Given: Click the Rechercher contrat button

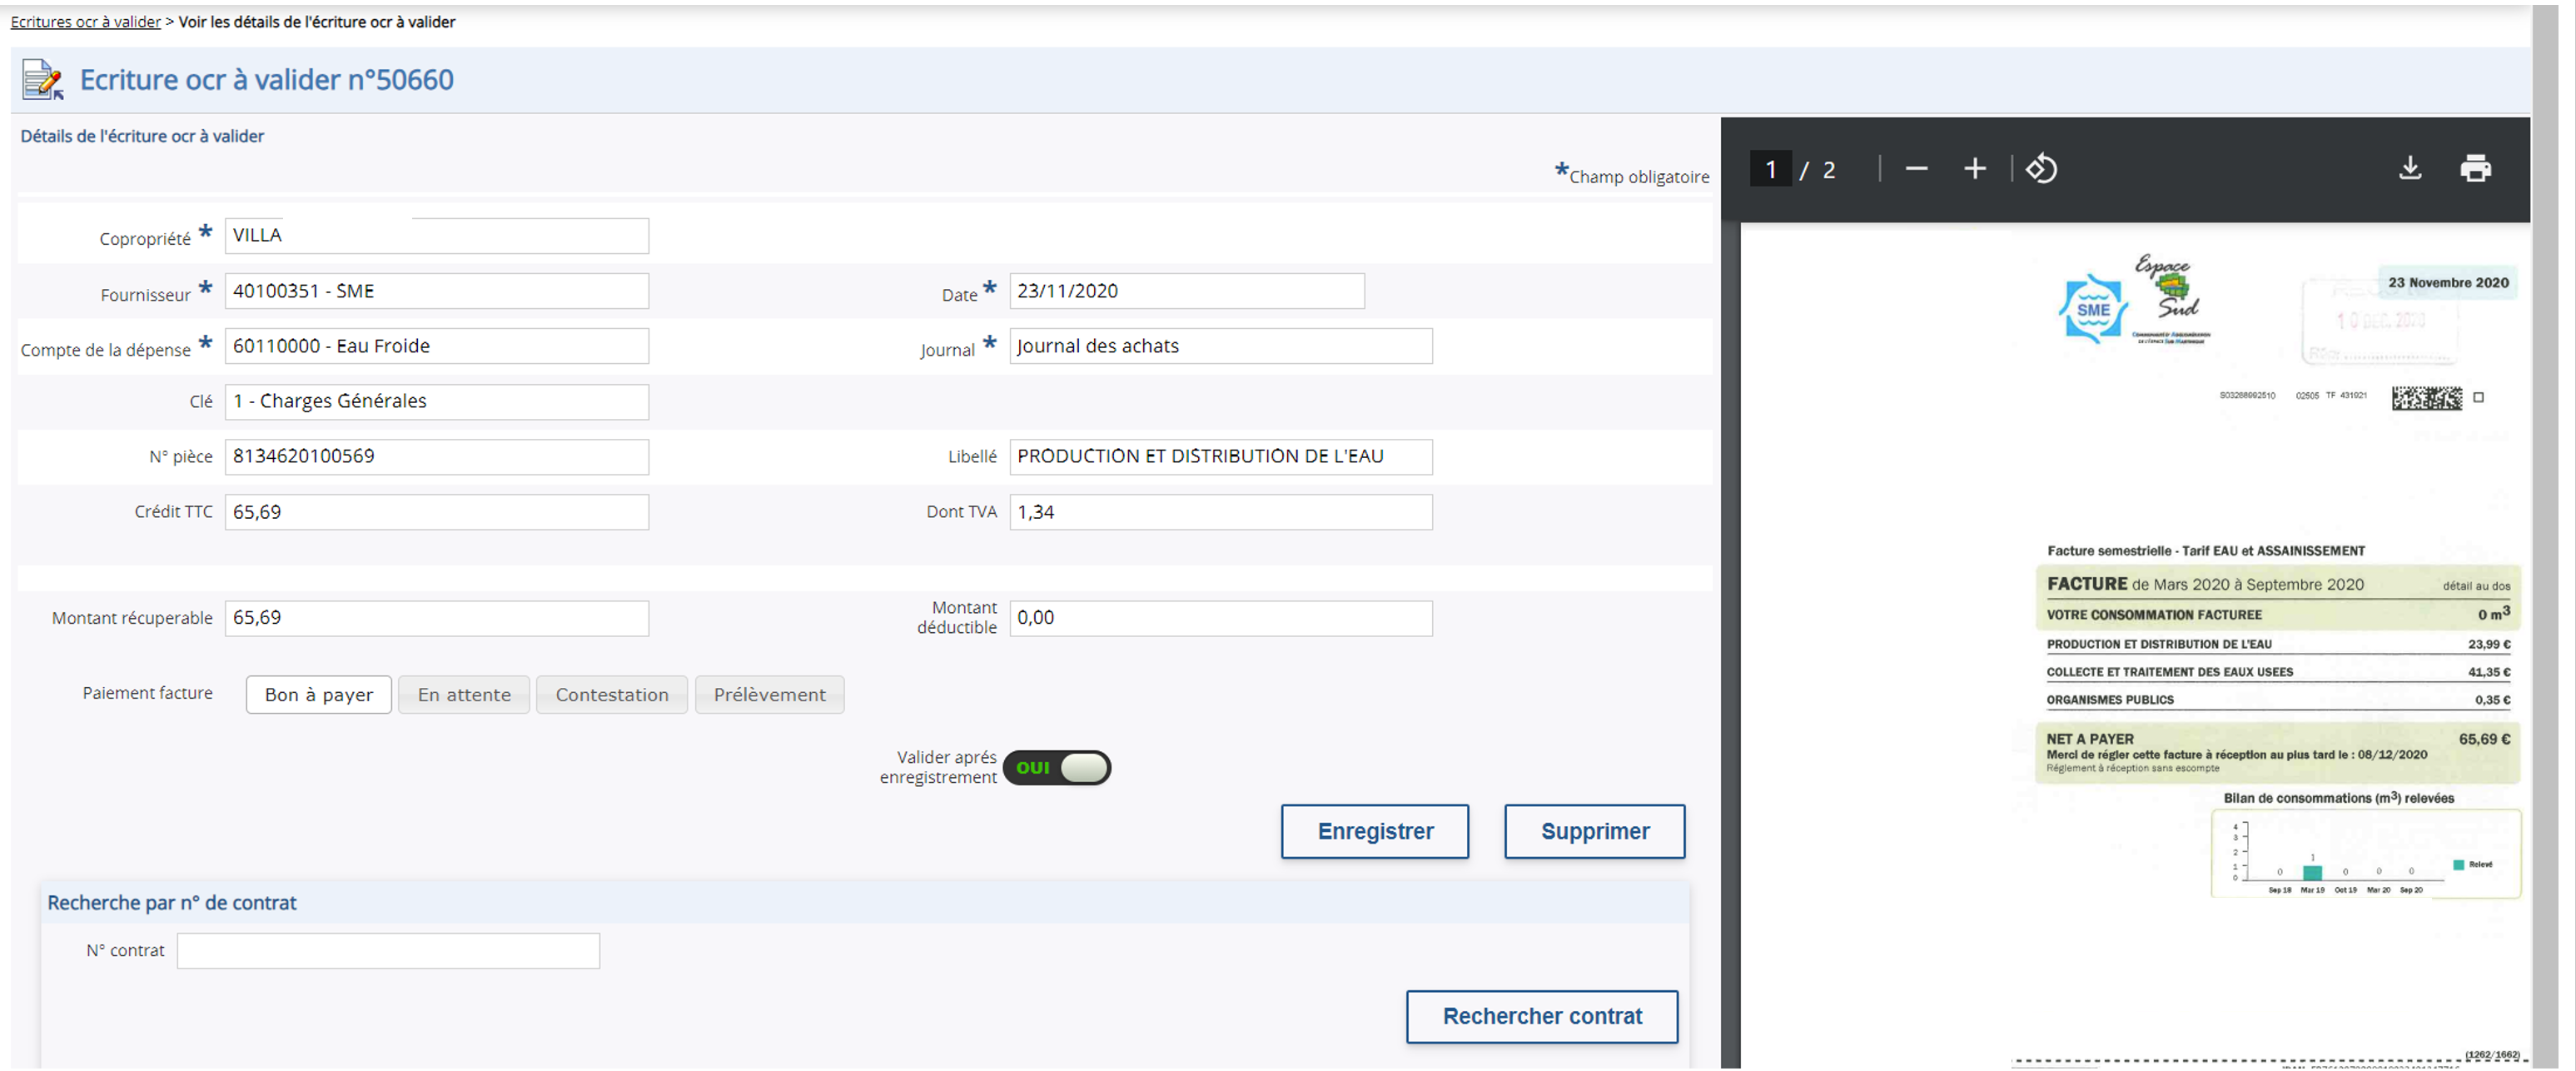Looking at the screenshot, I should 1542,1017.
